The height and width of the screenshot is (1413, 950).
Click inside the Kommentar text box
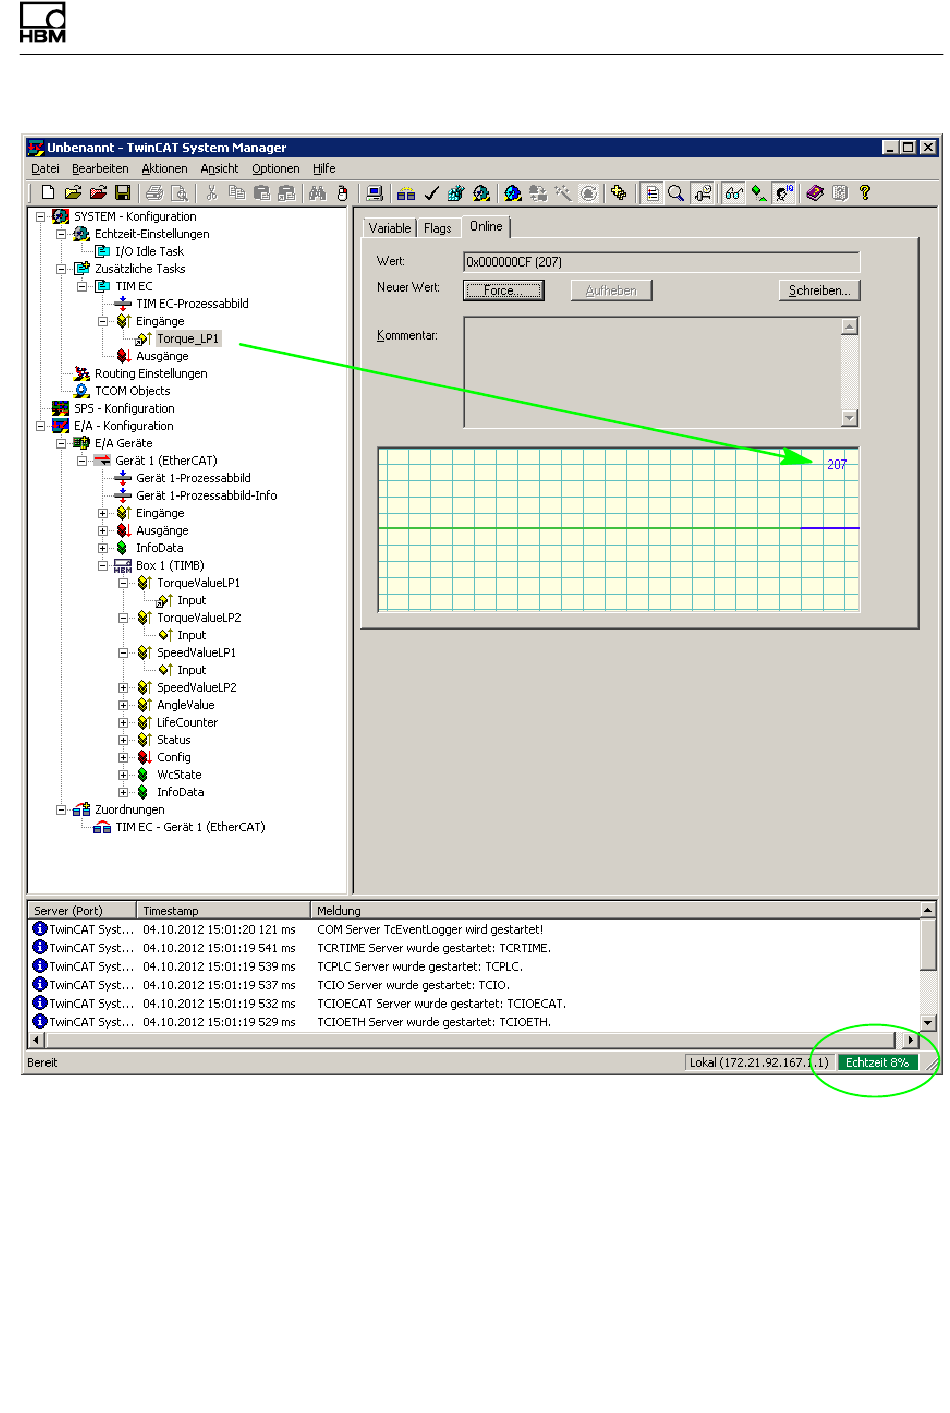pos(652,373)
